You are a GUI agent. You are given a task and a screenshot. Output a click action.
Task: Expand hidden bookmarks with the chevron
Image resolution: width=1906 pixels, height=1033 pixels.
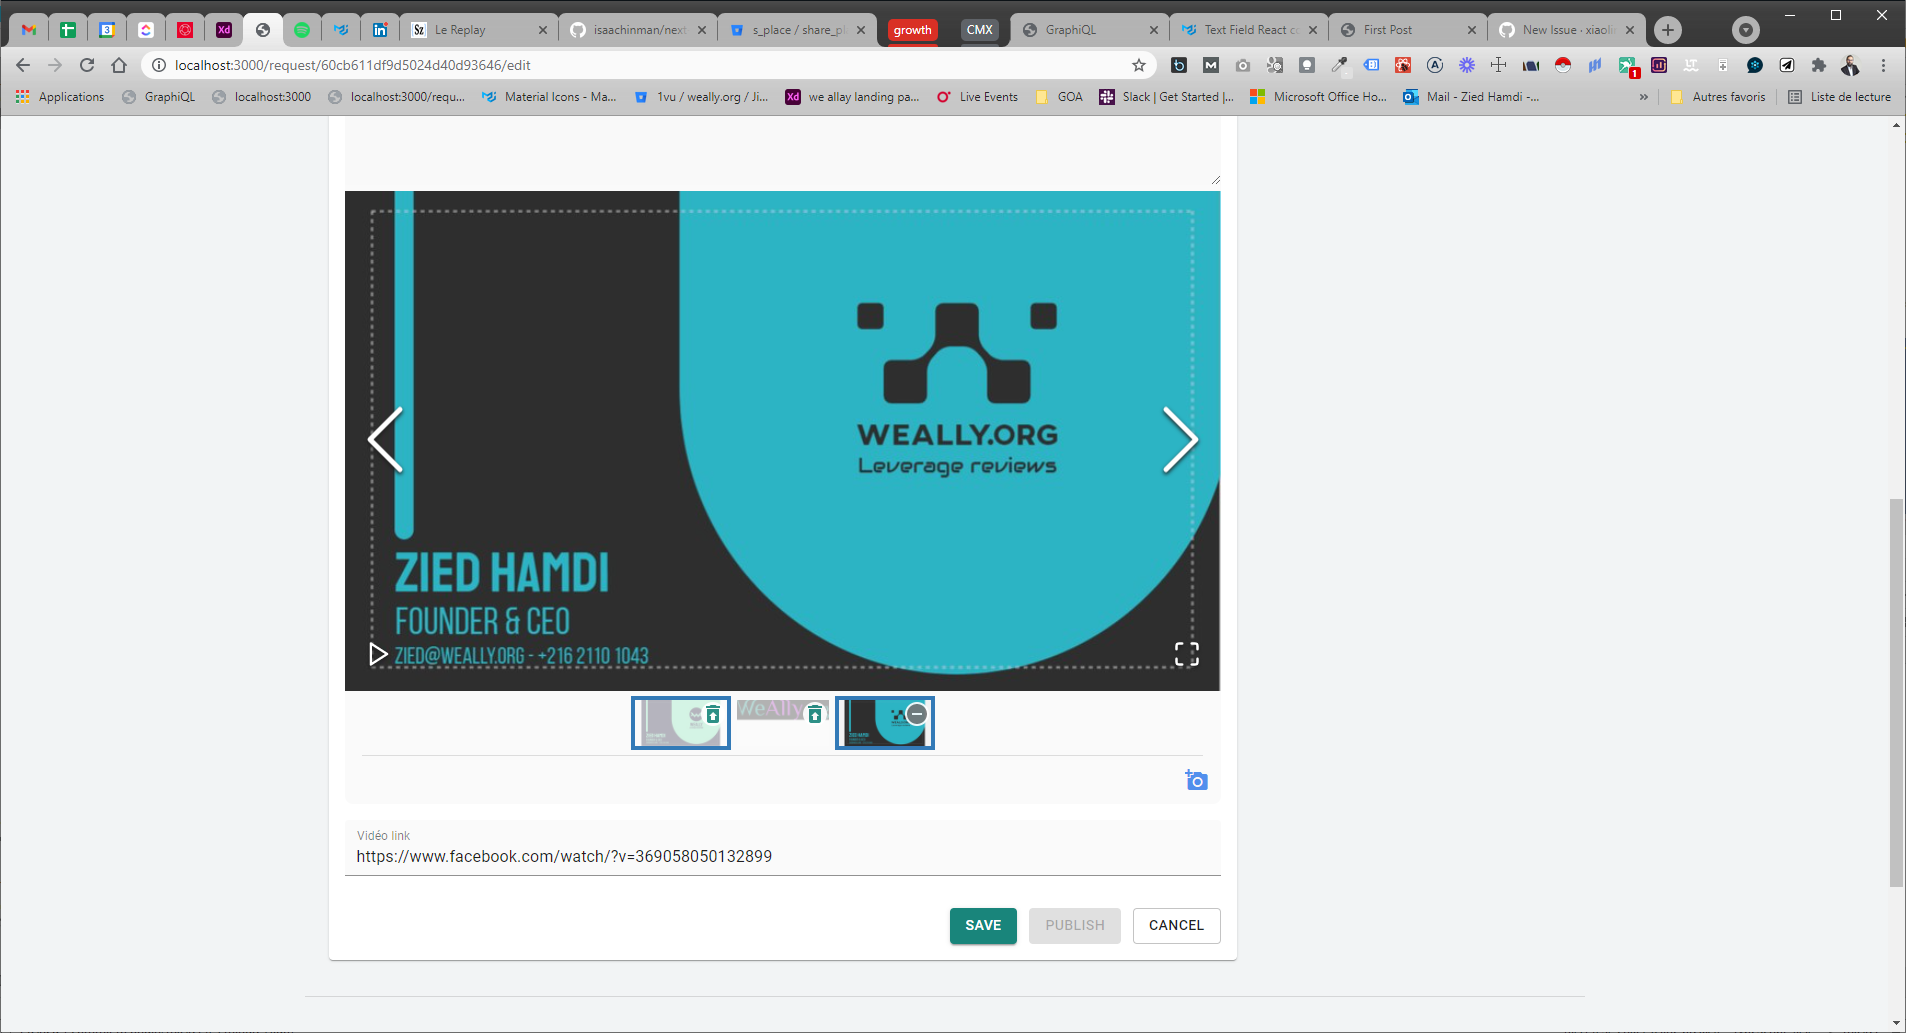click(x=1643, y=97)
